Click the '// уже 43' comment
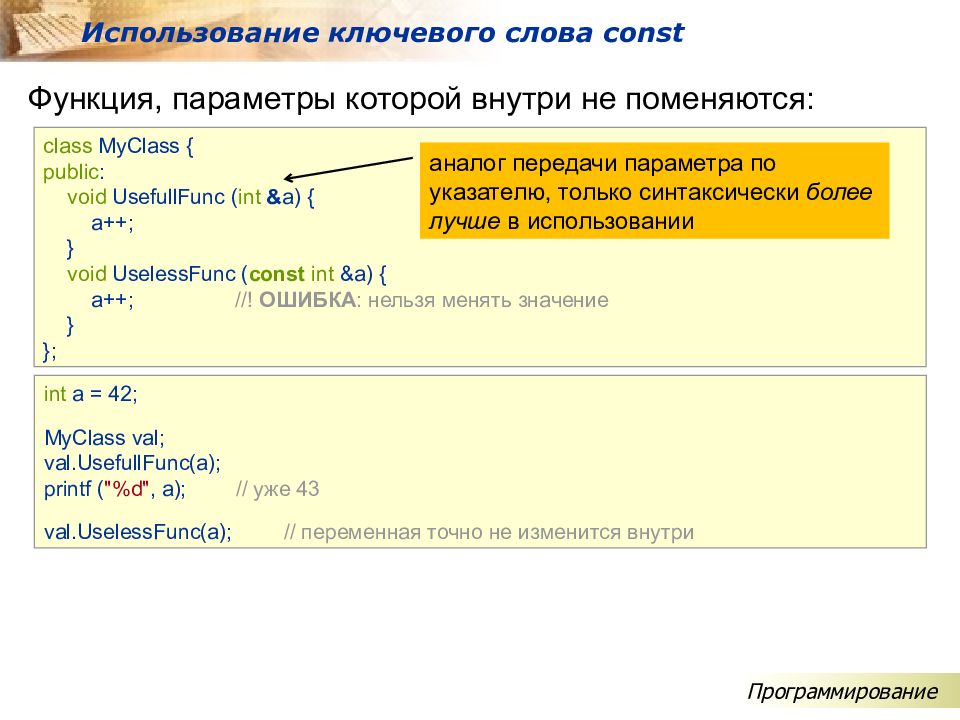Screen dimensions: 960x720 tap(277, 489)
